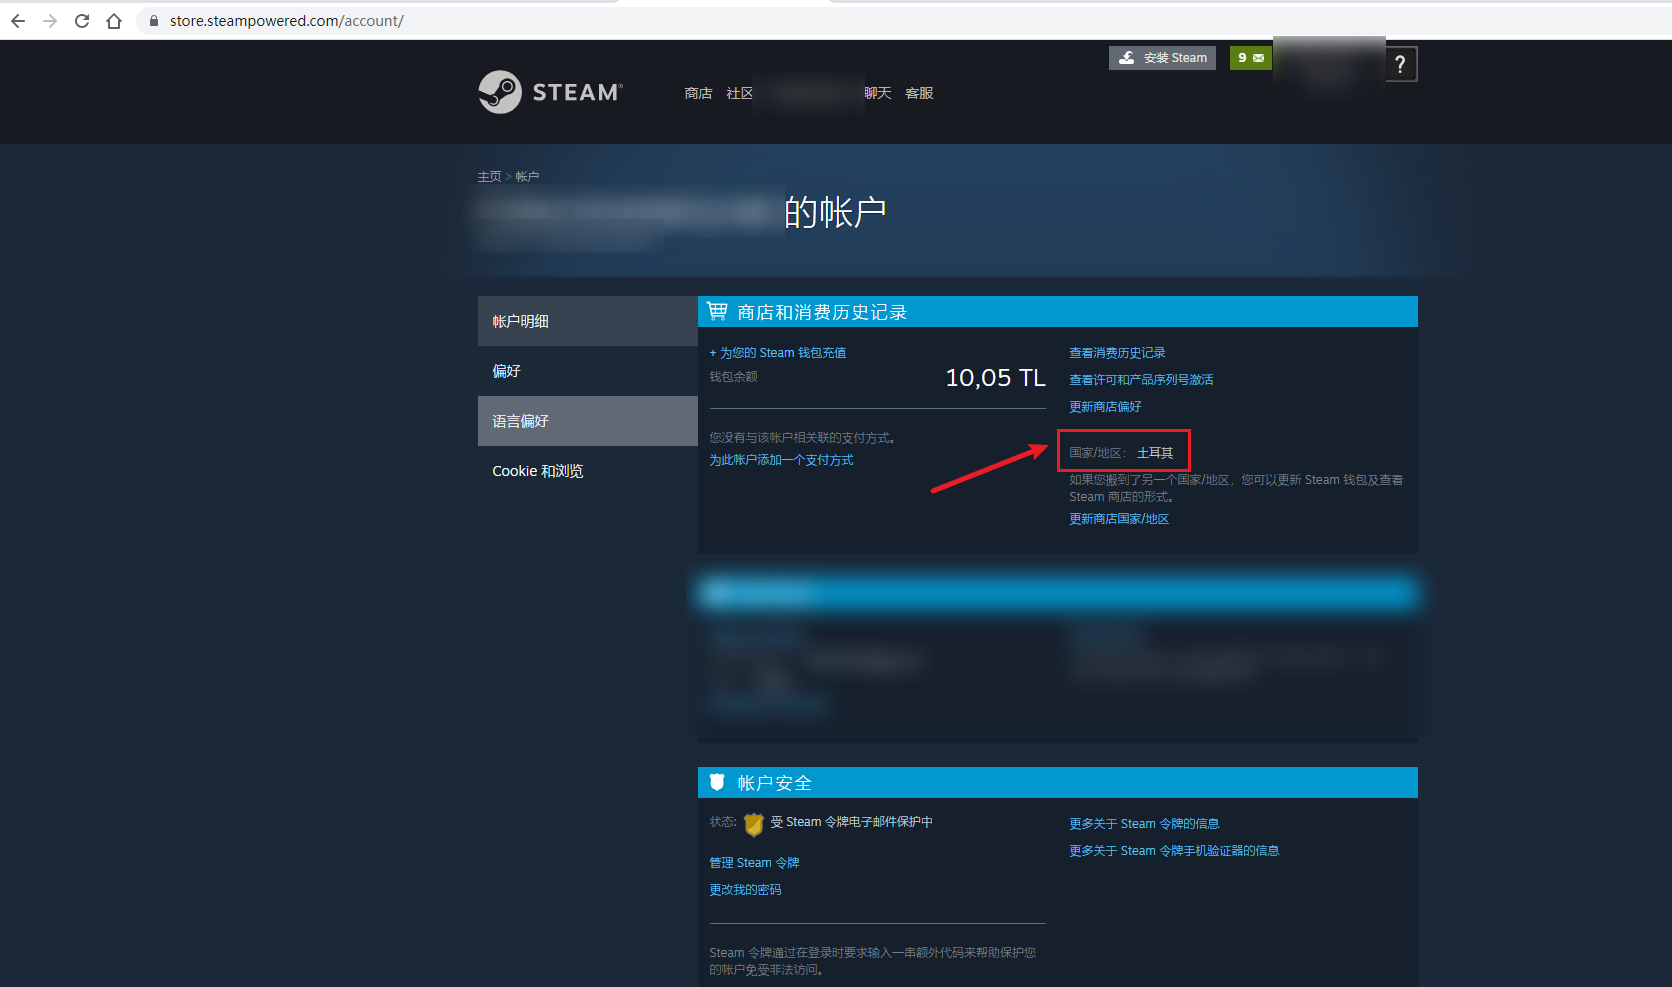Open the green notifications mail badge
Viewport: 1672px width, 987px height.
[1250, 58]
